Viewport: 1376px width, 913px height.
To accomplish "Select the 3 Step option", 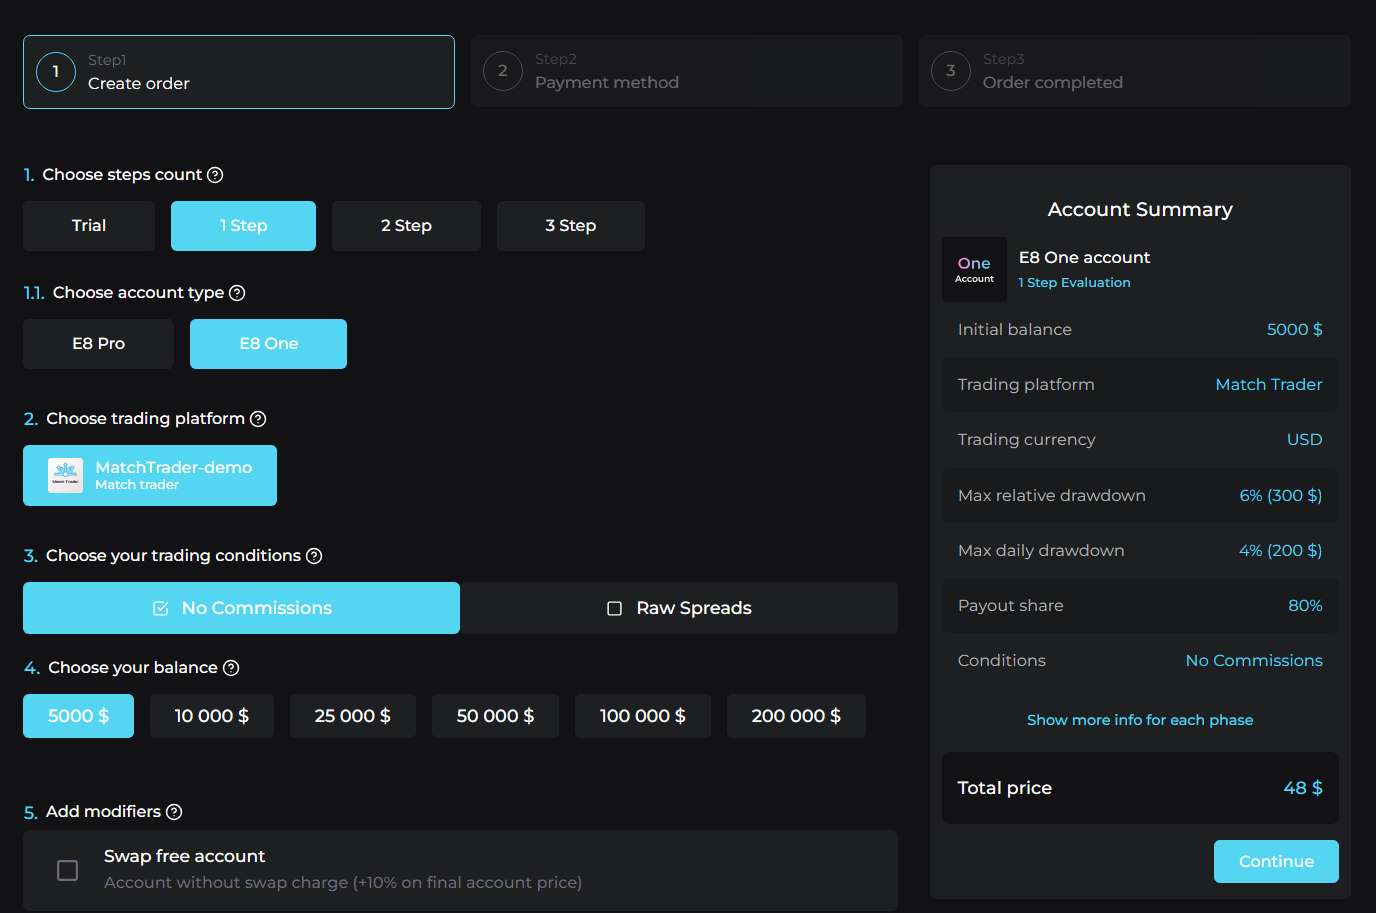I will (x=571, y=226).
